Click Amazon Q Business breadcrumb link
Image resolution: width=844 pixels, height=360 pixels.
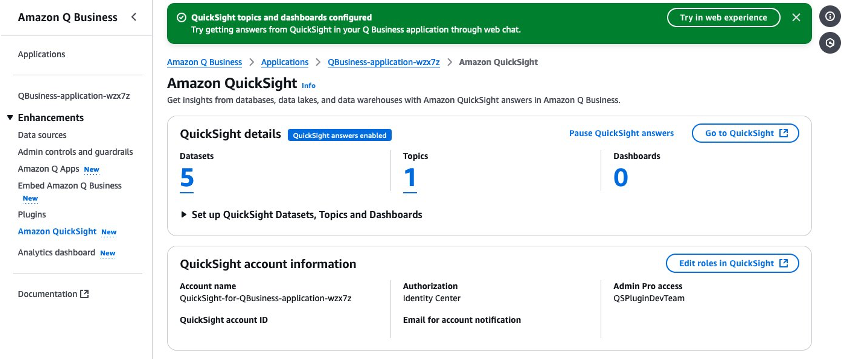pos(205,62)
